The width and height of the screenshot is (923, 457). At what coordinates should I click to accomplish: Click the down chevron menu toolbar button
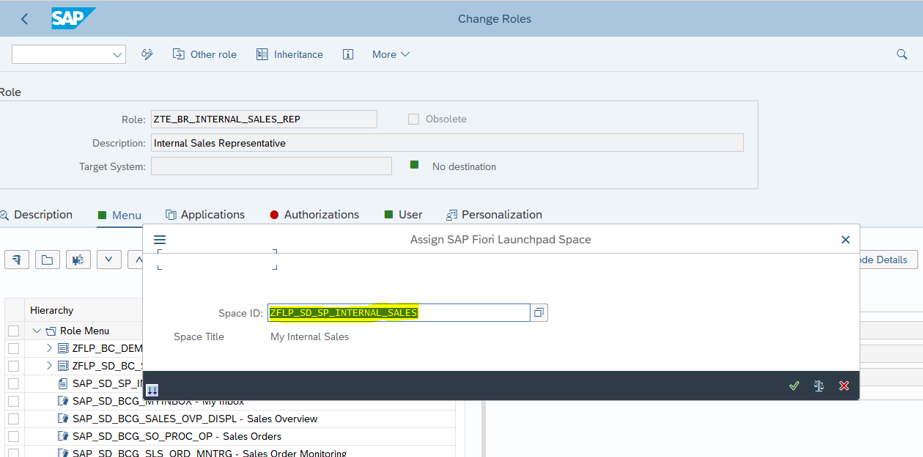108,259
